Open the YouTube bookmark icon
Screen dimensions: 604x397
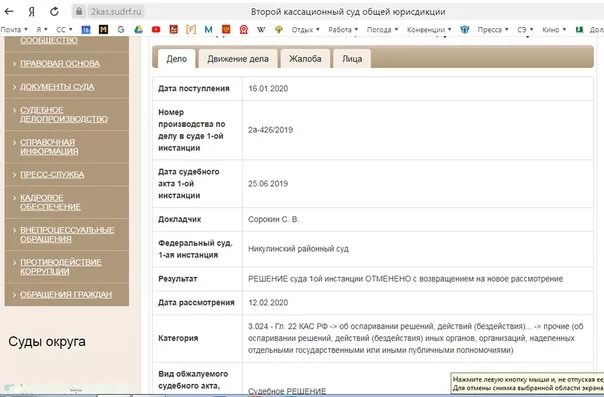[x=156, y=29]
